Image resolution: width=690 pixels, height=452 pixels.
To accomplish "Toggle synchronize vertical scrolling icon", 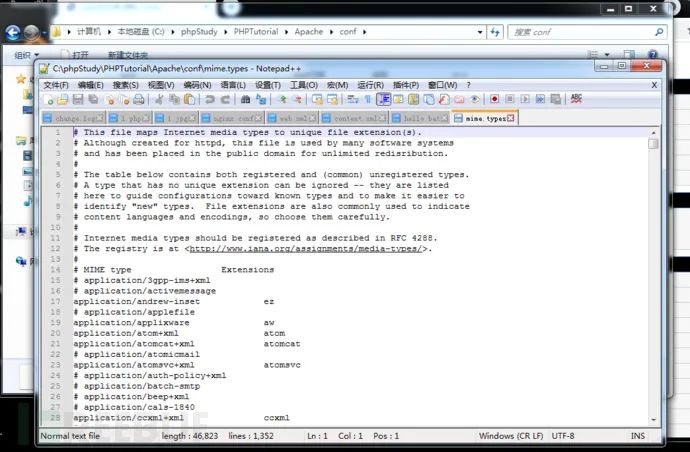I will click(x=317, y=99).
